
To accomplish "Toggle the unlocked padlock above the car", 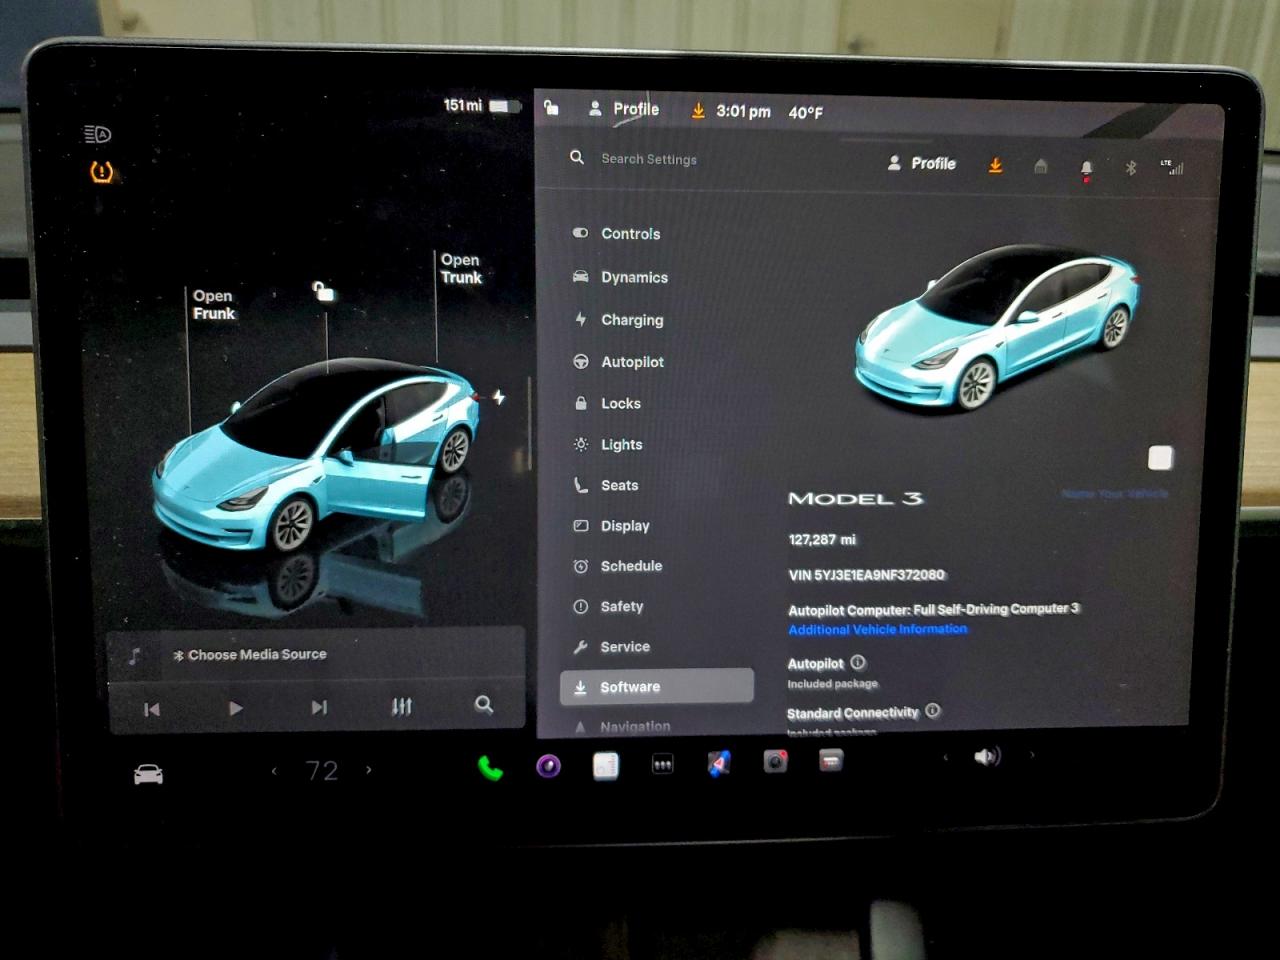I will pyautogui.click(x=322, y=291).
